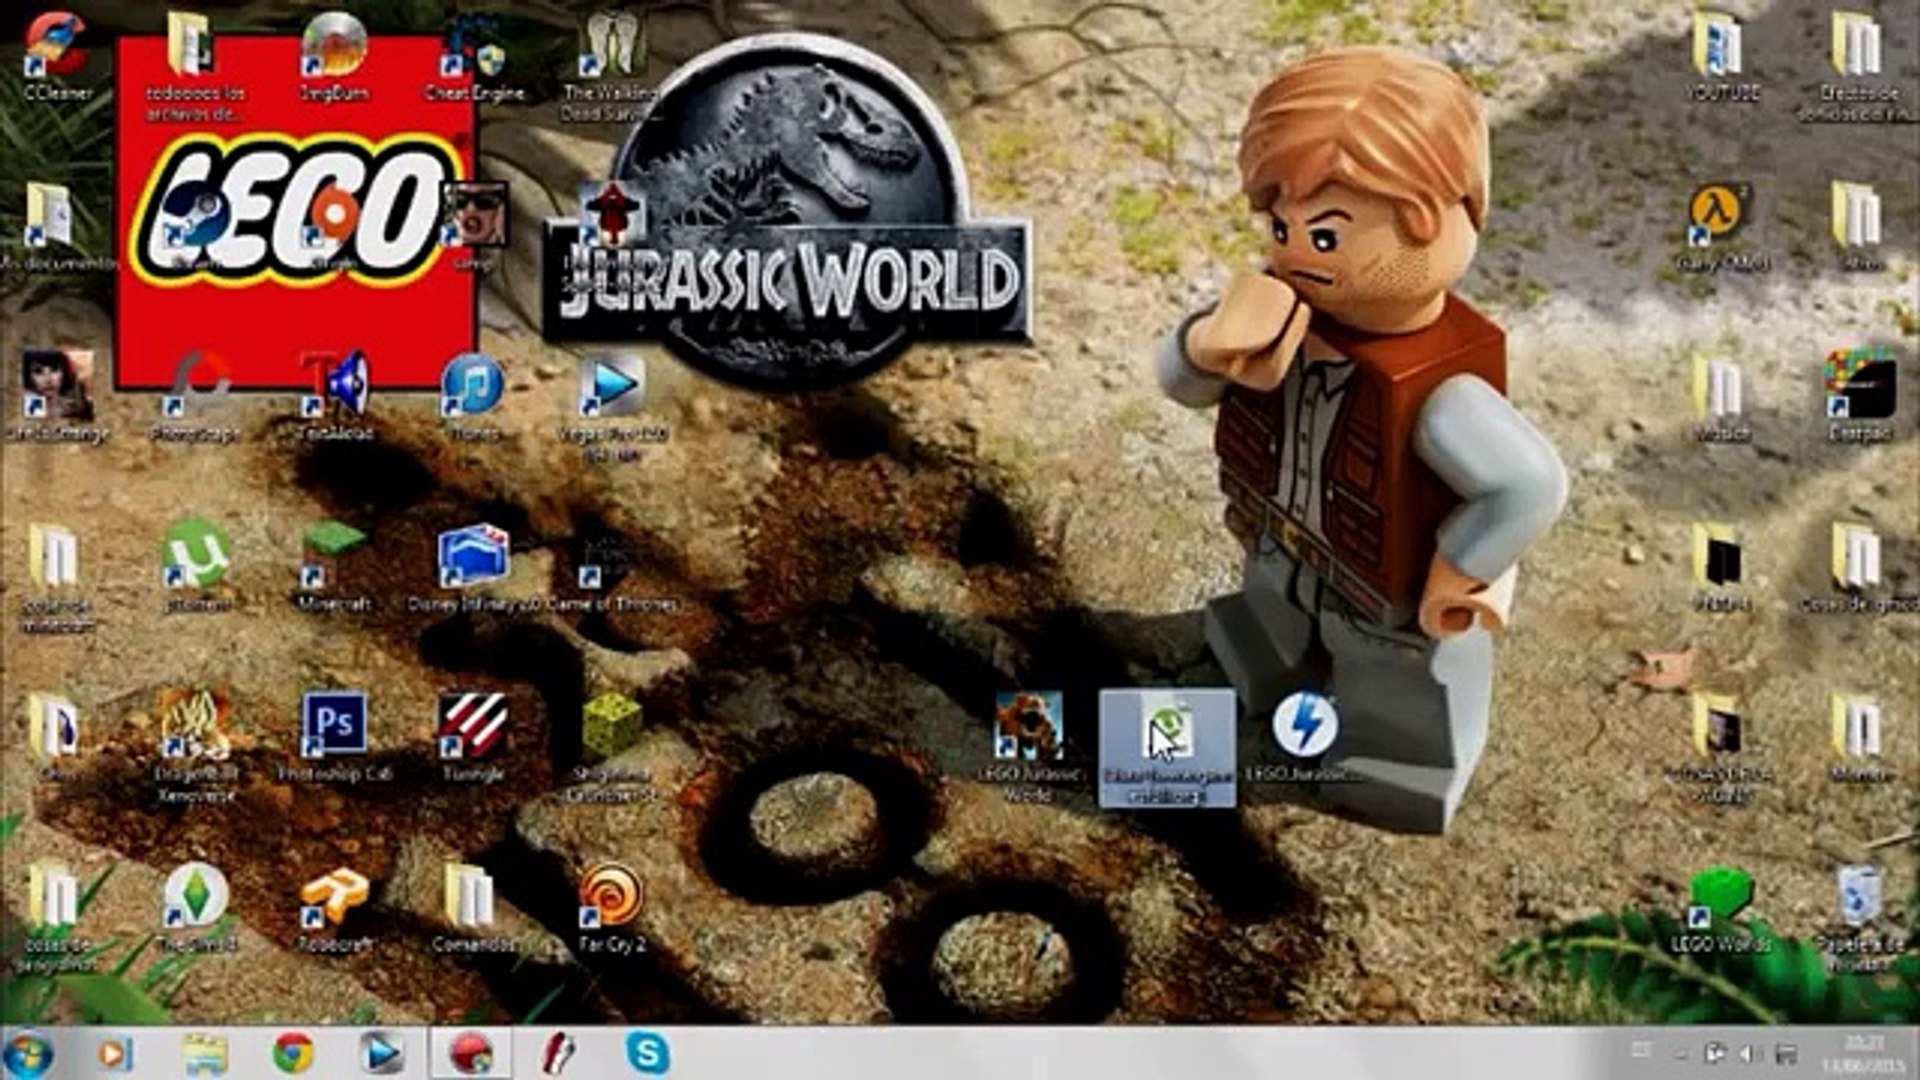Launch Google Chrome from the taskbar

coord(293,1054)
